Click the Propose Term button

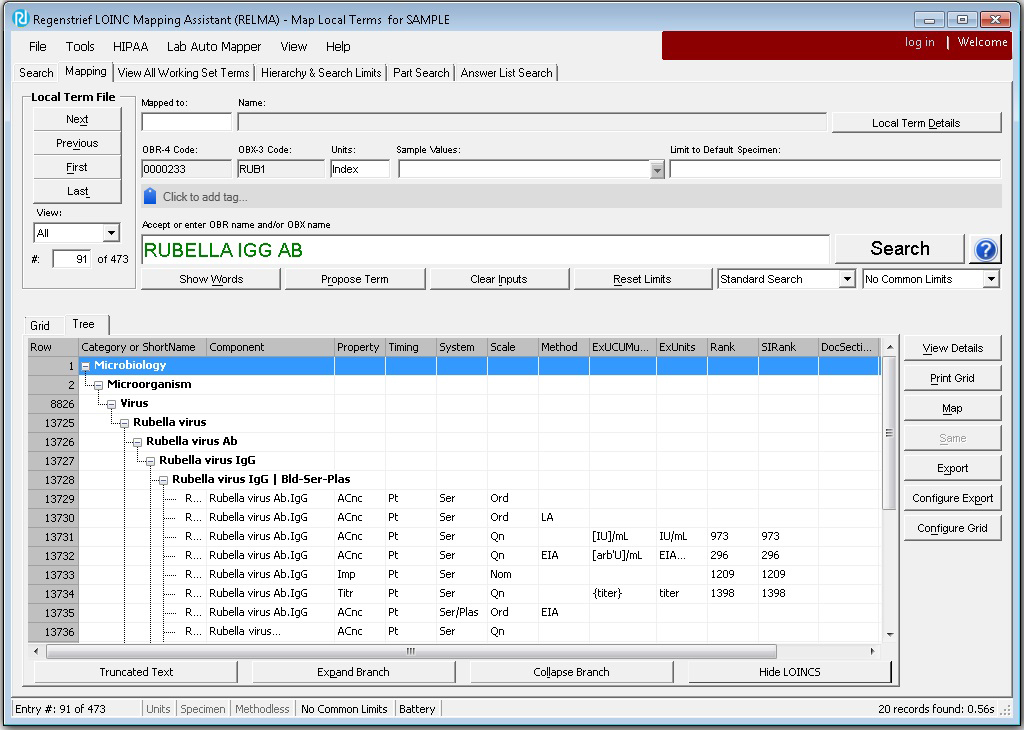pyautogui.click(x=355, y=279)
